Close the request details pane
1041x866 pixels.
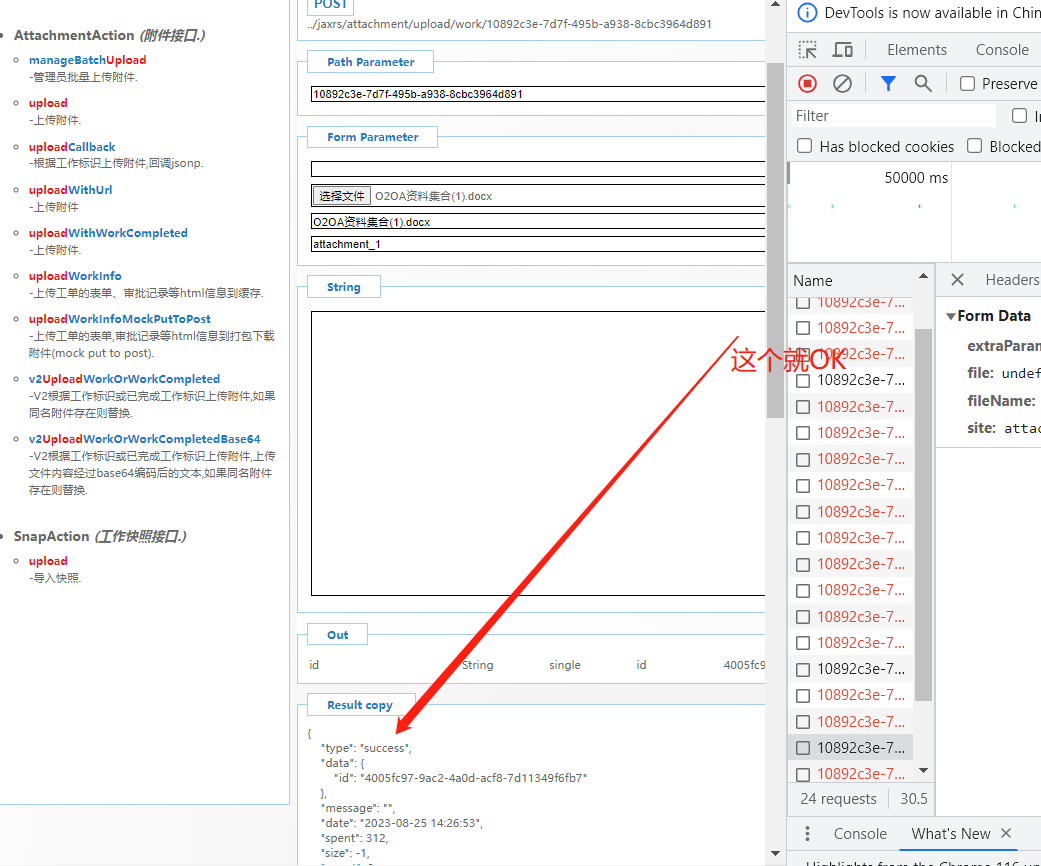coord(957,280)
